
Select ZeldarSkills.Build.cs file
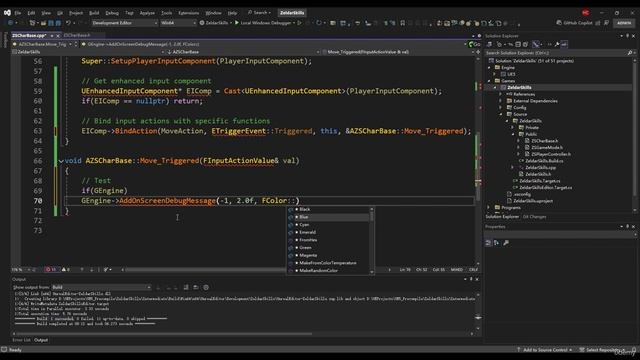[544, 161]
